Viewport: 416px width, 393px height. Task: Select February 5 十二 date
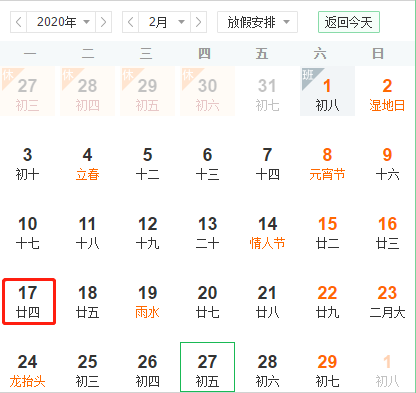tap(147, 164)
